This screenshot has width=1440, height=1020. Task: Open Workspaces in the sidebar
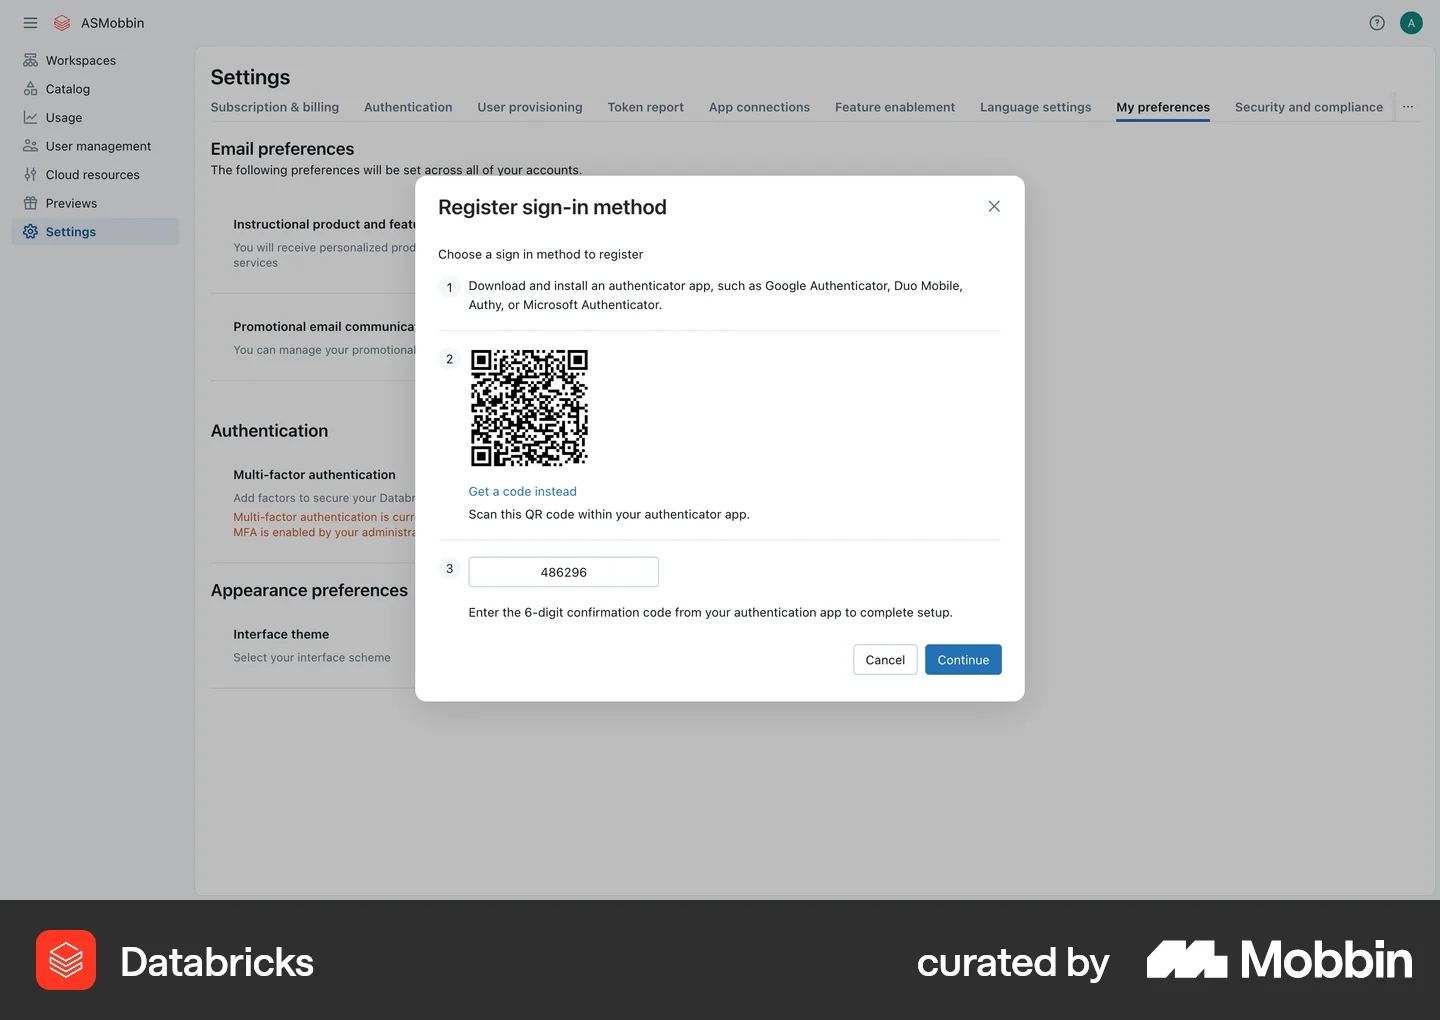[96, 61]
